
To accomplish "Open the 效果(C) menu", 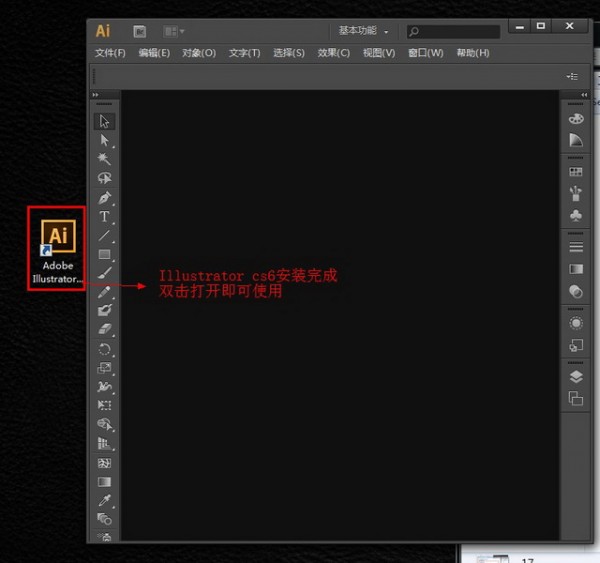I will (334, 53).
